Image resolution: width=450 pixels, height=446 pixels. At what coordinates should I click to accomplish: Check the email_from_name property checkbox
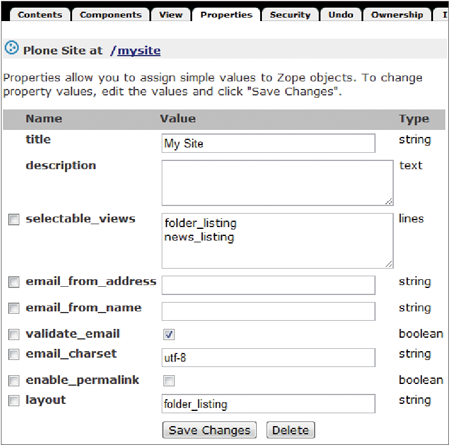click(x=14, y=308)
